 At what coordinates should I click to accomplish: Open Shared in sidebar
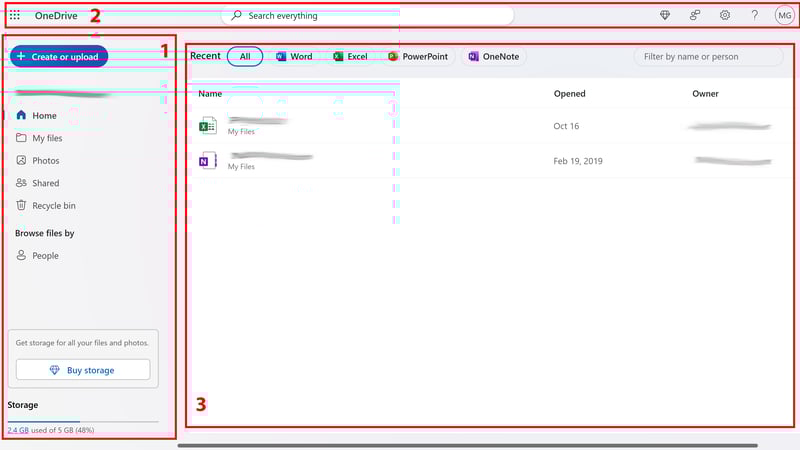coord(45,183)
